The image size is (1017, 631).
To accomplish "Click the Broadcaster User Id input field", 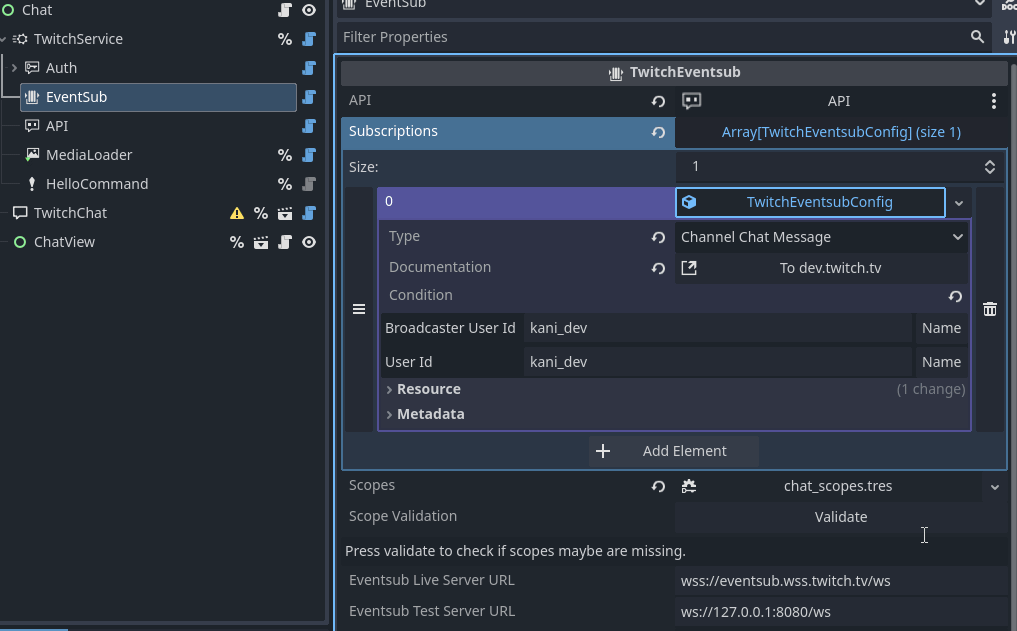I will [x=717, y=328].
